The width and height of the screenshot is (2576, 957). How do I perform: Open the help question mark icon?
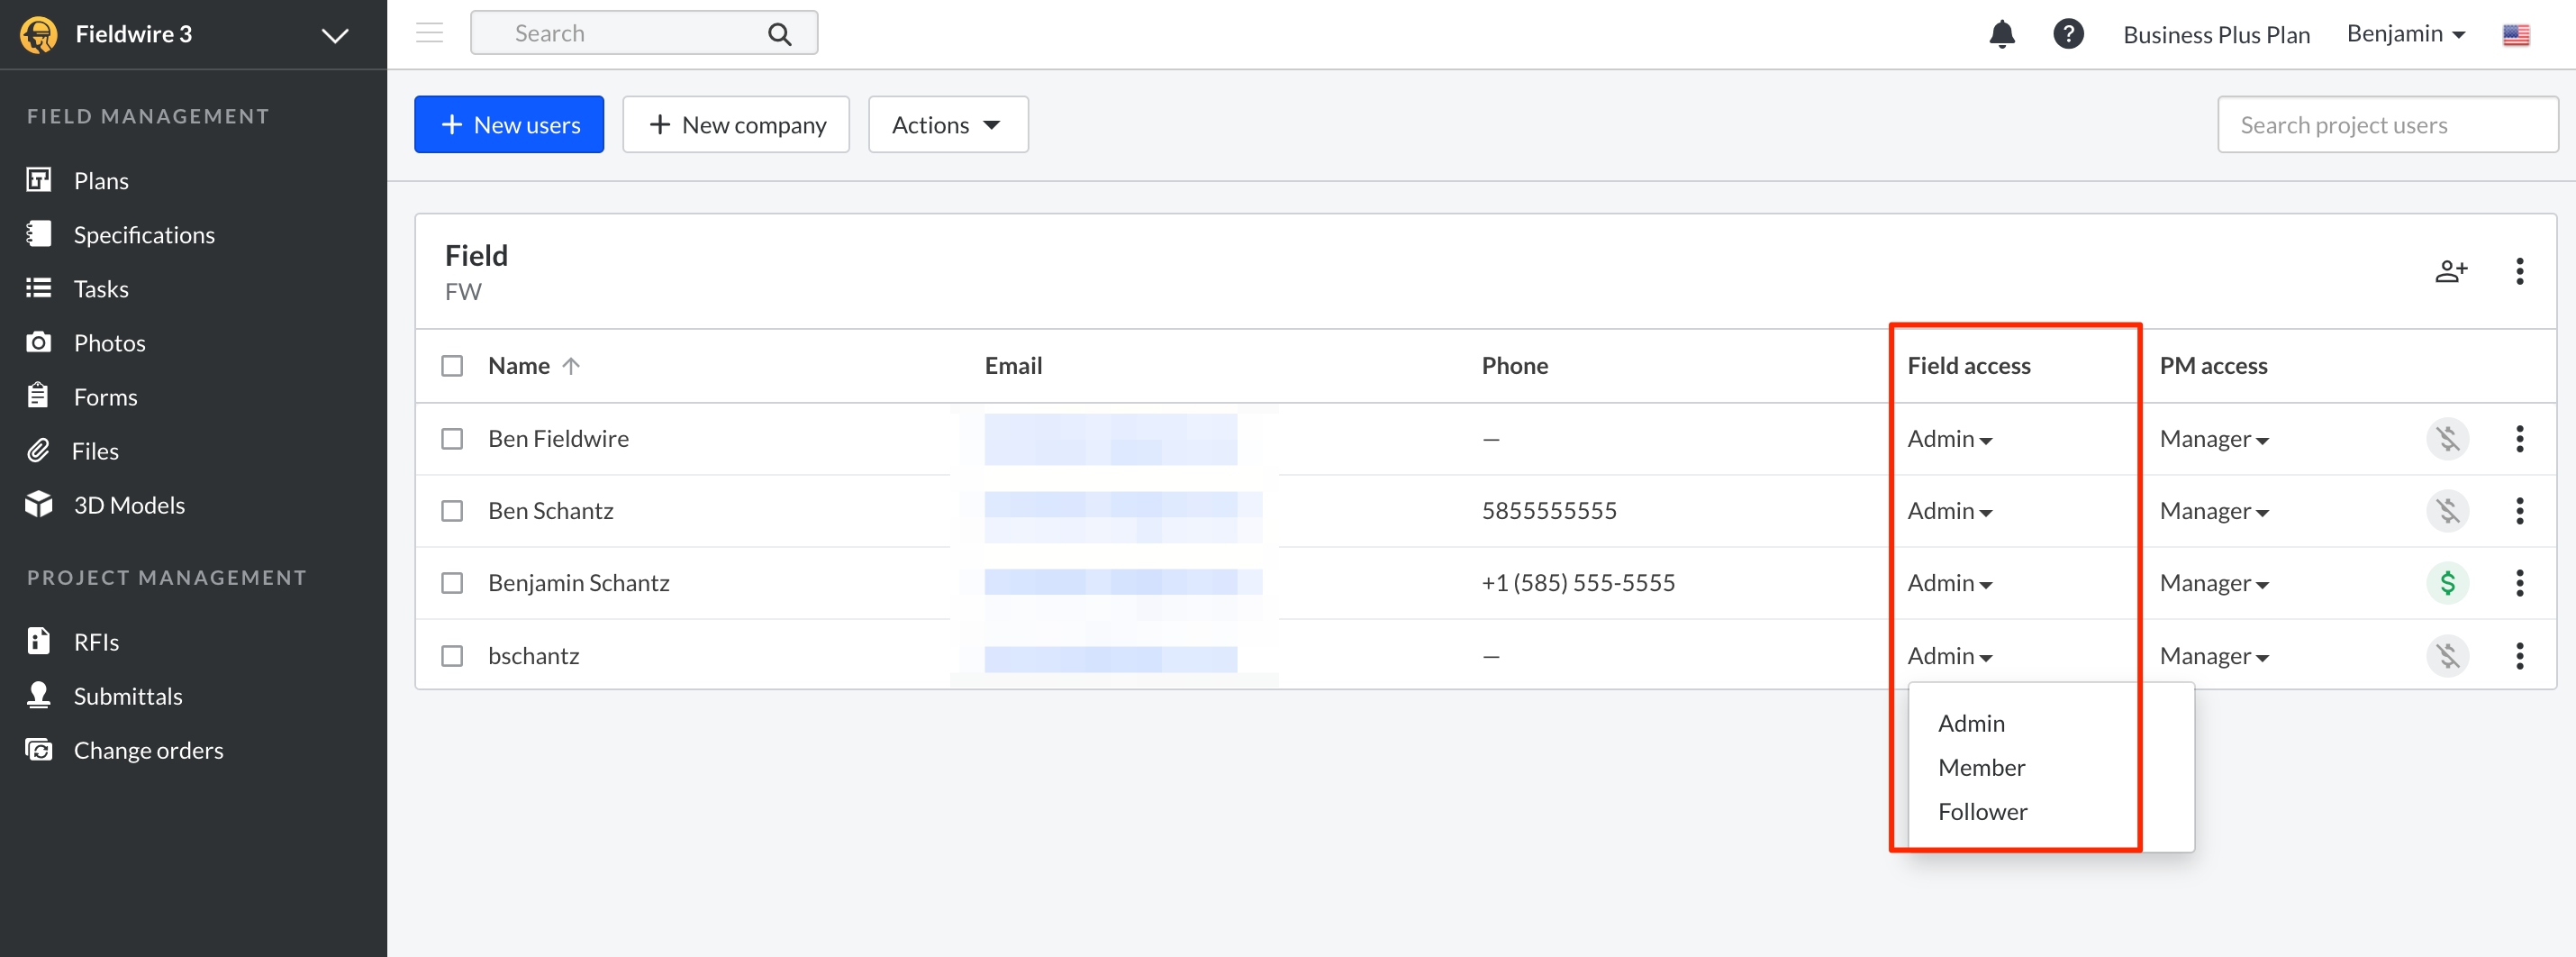pyautogui.click(x=2067, y=34)
